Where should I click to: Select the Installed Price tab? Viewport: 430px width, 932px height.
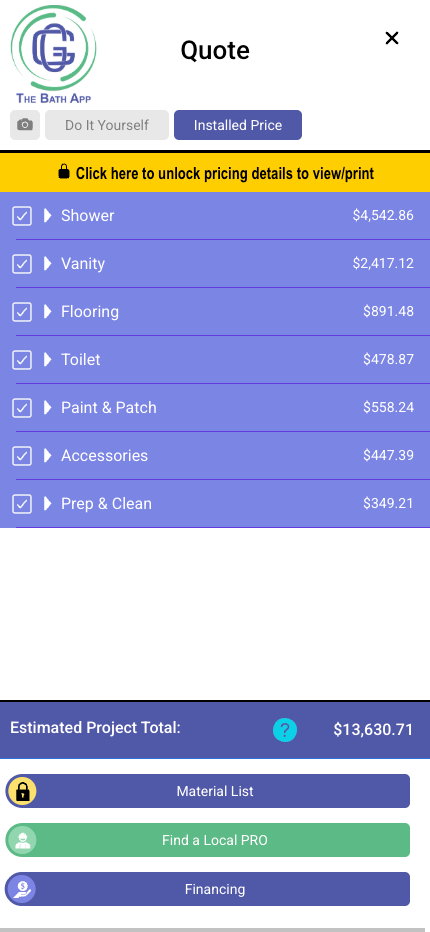(x=238, y=125)
